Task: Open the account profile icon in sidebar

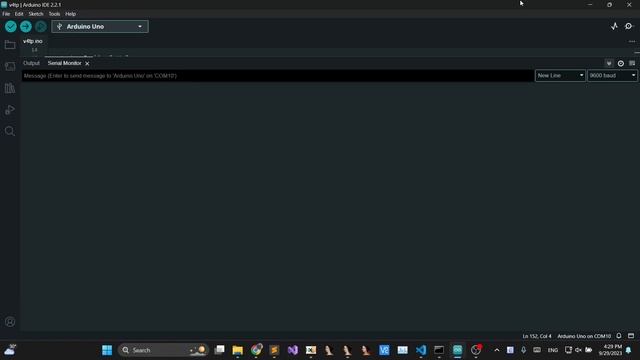Action: tap(10, 322)
